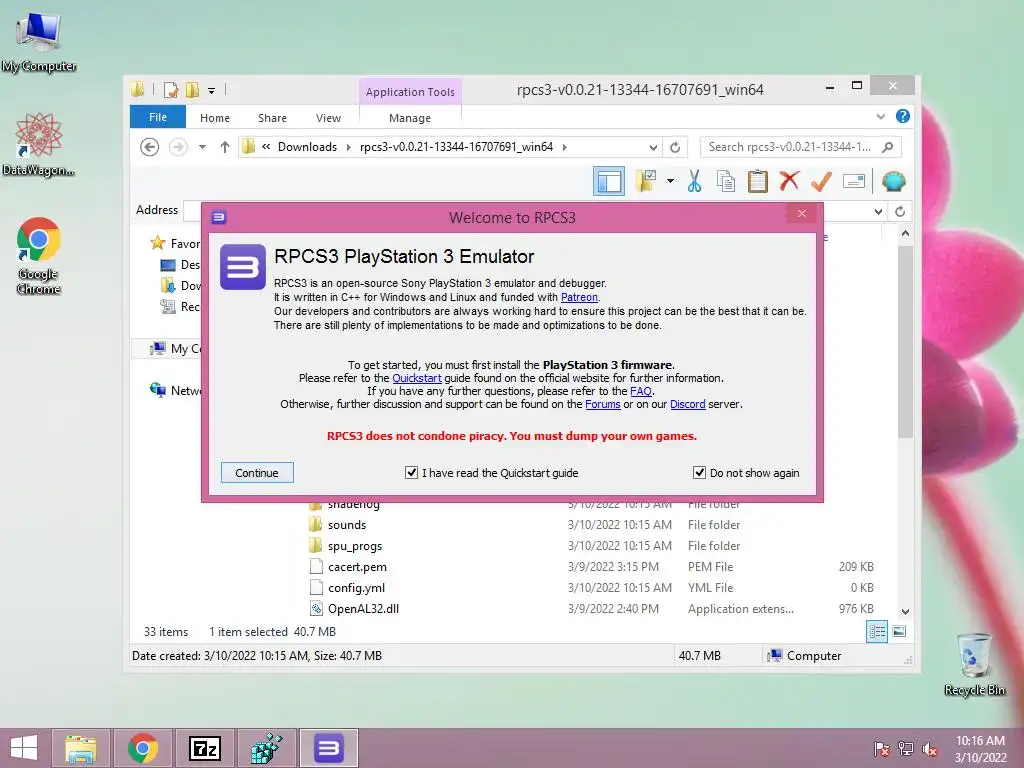Click the Continue button in RPCS3 dialog
Image resolution: width=1024 pixels, height=768 pixels.
pyautogui.click(x=257, y=473)
